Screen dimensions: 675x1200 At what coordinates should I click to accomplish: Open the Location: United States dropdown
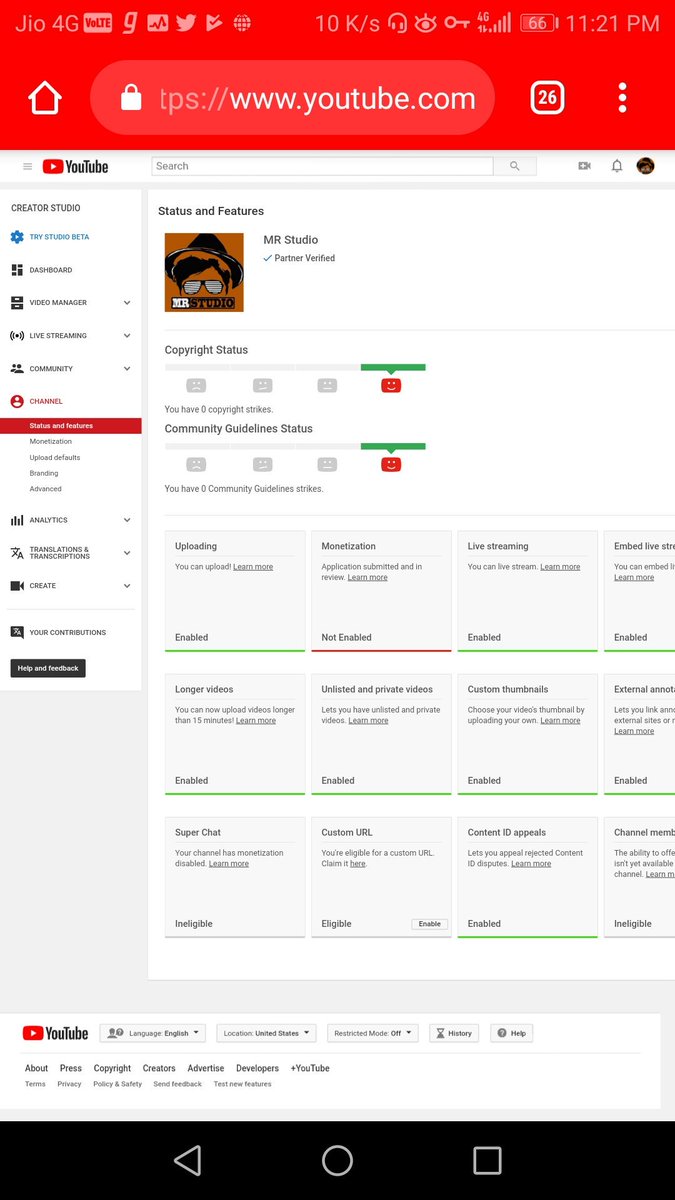pos(266,1033)
